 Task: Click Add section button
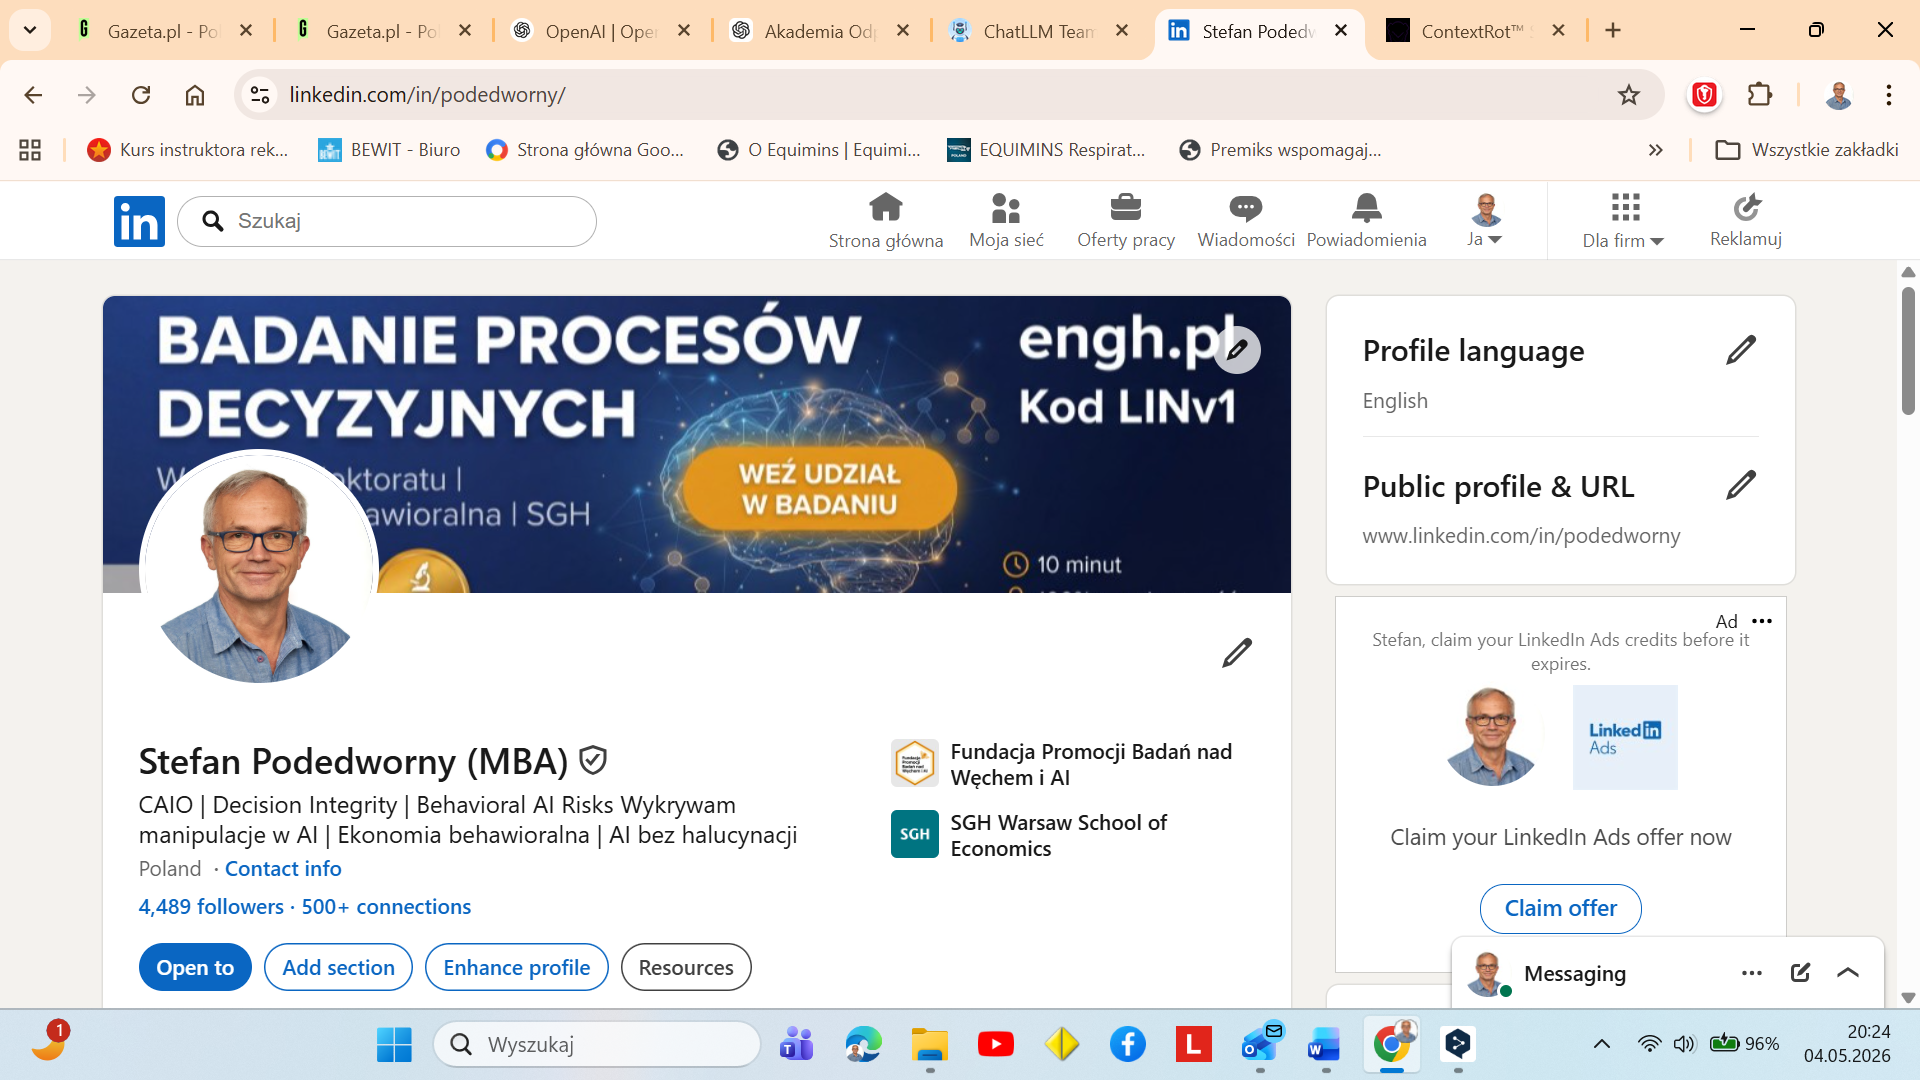[x=338, y=967]
